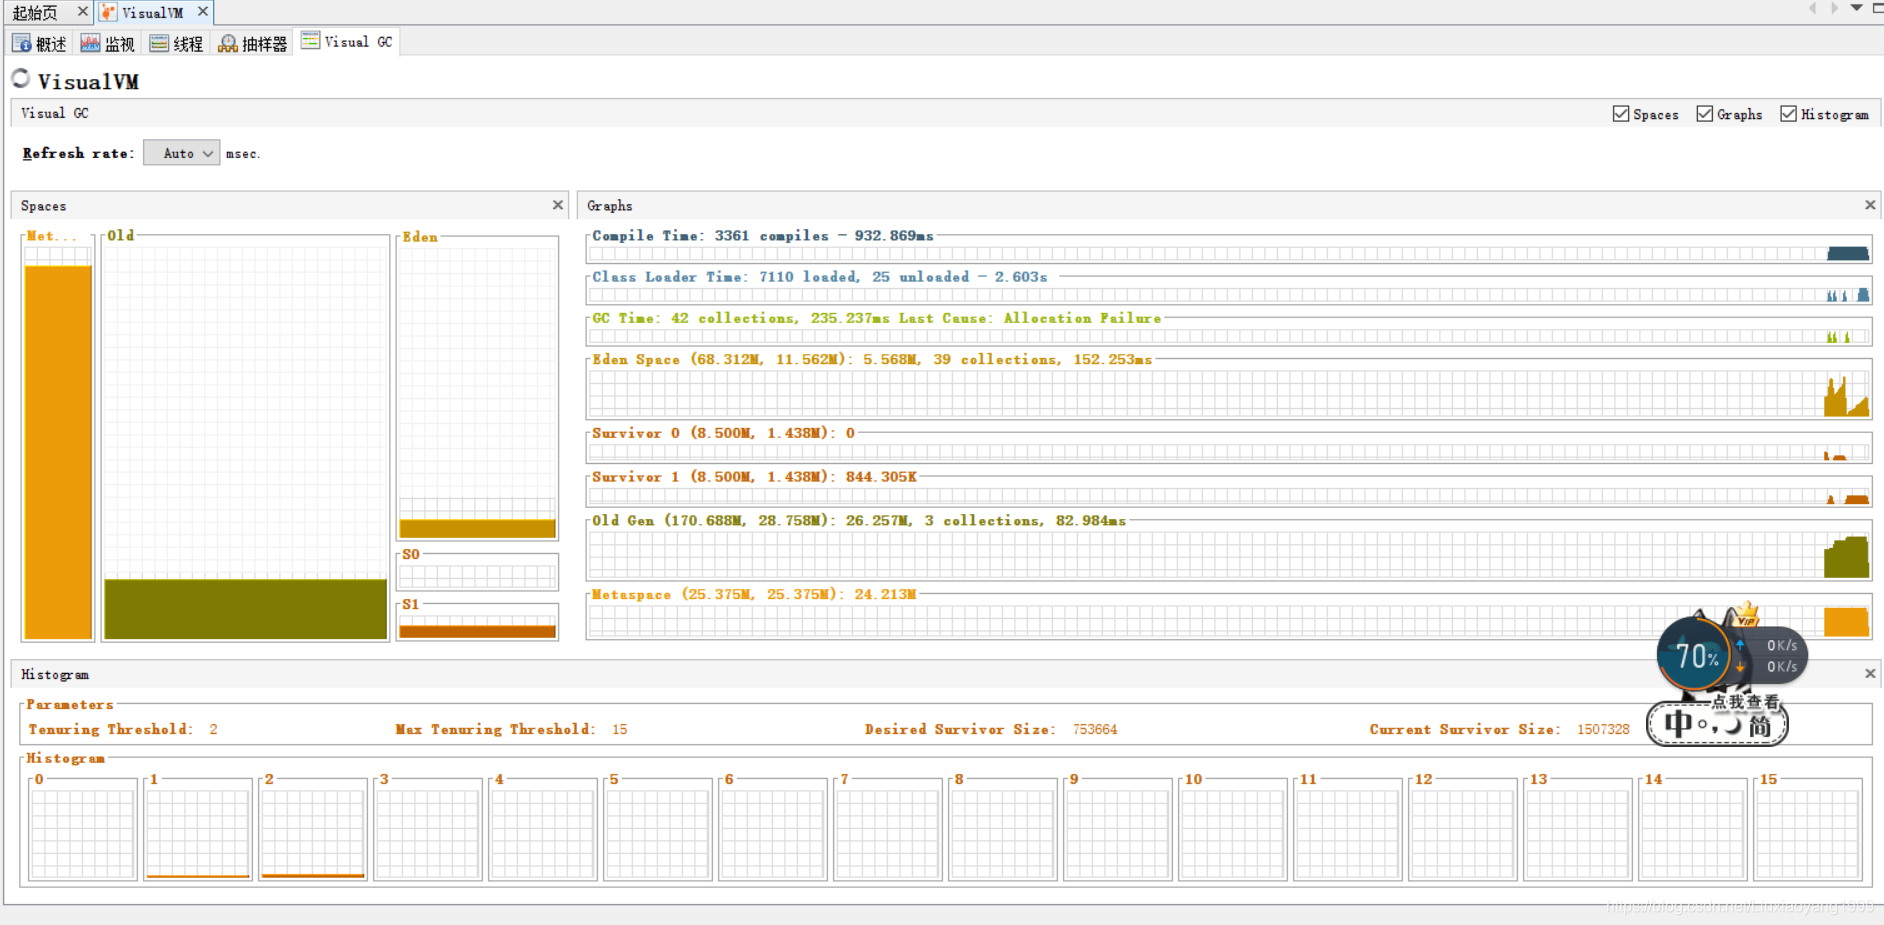Click the Survivor 0 graph
The width and height of the screenshot is (1884, 925).
1229,452
